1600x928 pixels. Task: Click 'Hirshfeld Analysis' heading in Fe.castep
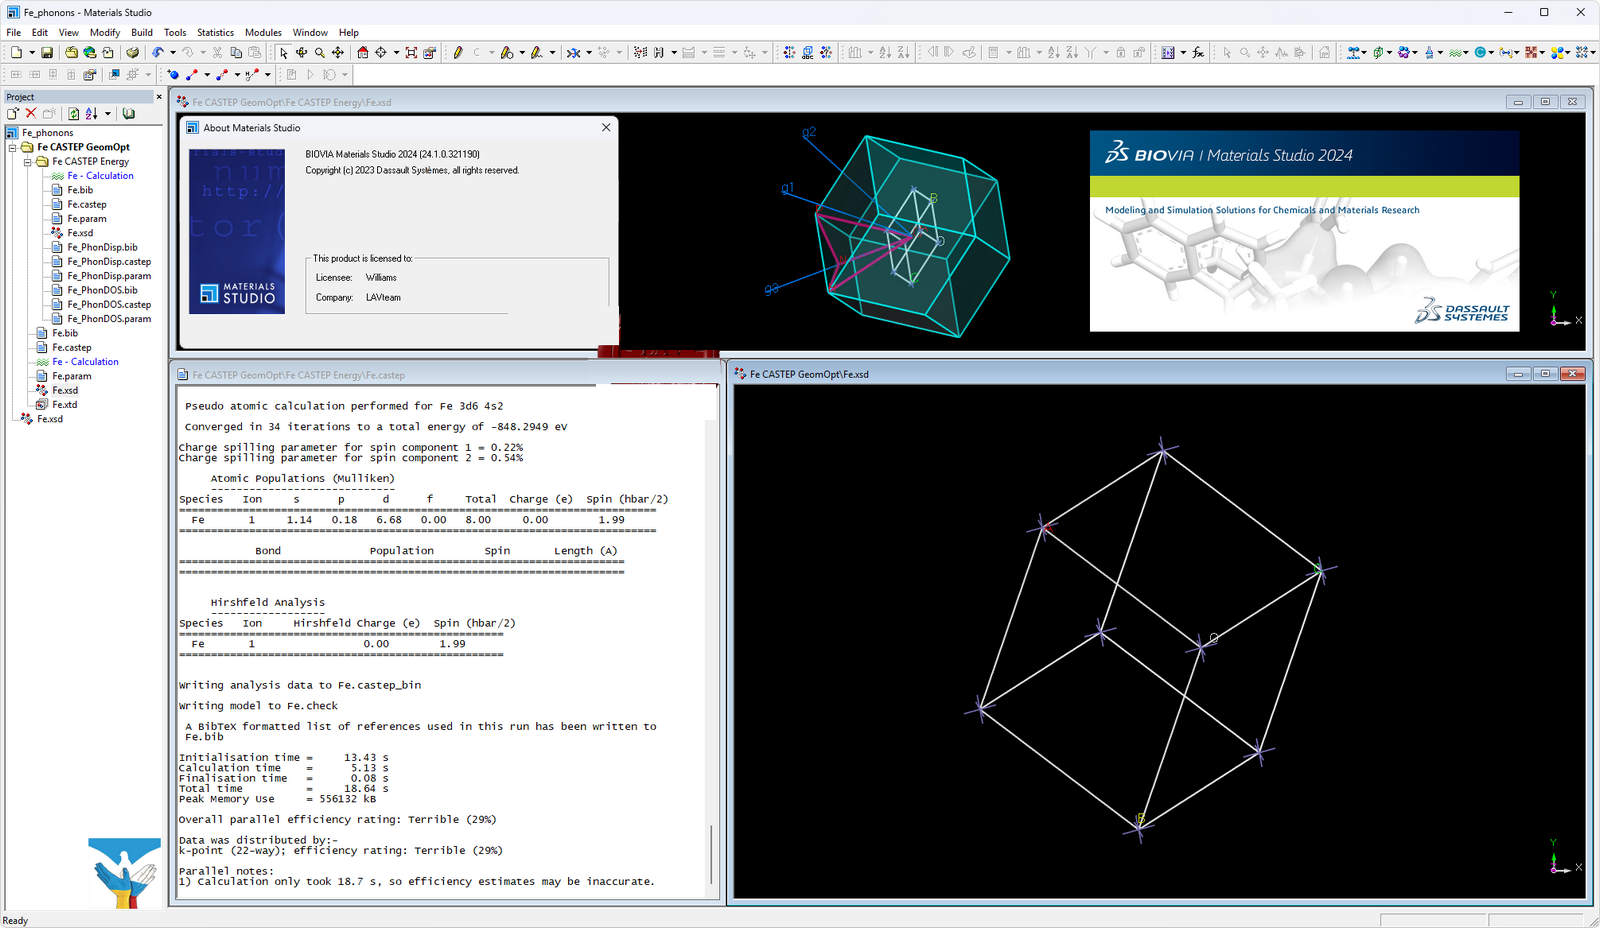click(267, 602)
